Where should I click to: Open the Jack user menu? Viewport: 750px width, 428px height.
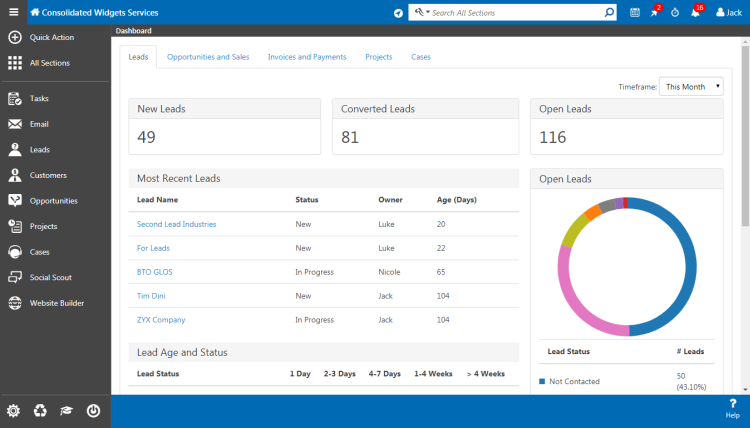pyautogui.click(x=728, y=12)
